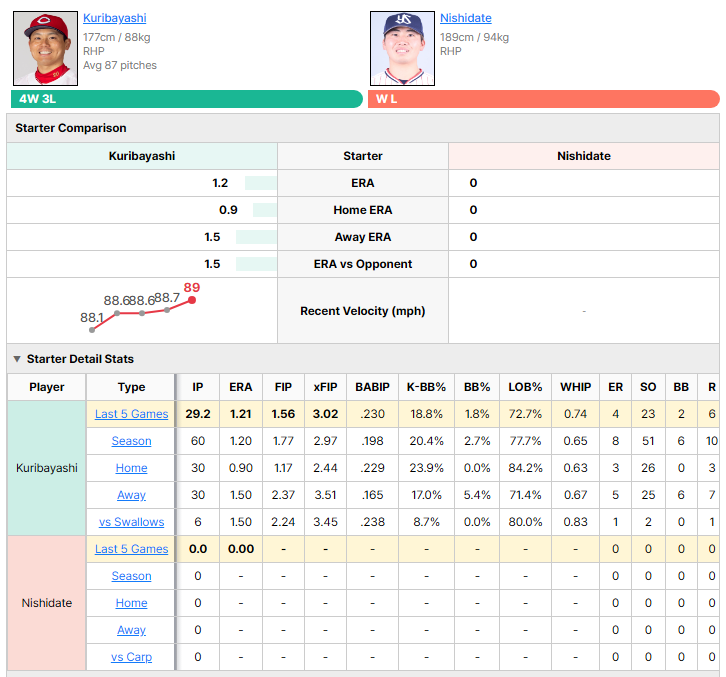Click the xFIP column header
726x677 pixels.
click(325, 387)
